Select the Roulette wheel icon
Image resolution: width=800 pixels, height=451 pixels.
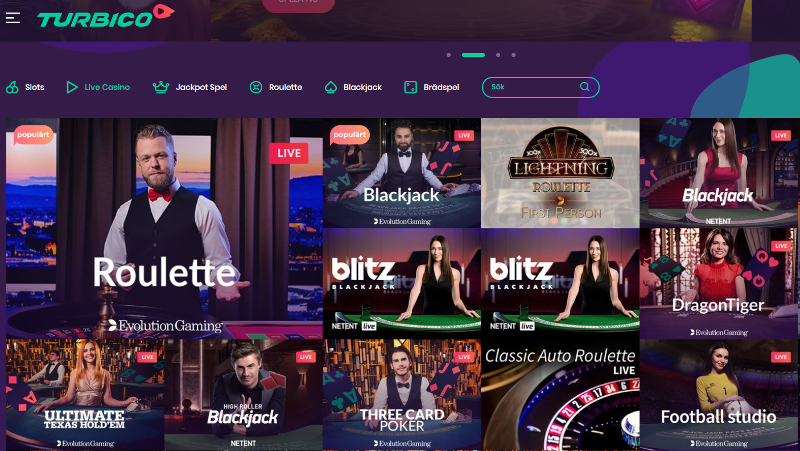point(256,87)
